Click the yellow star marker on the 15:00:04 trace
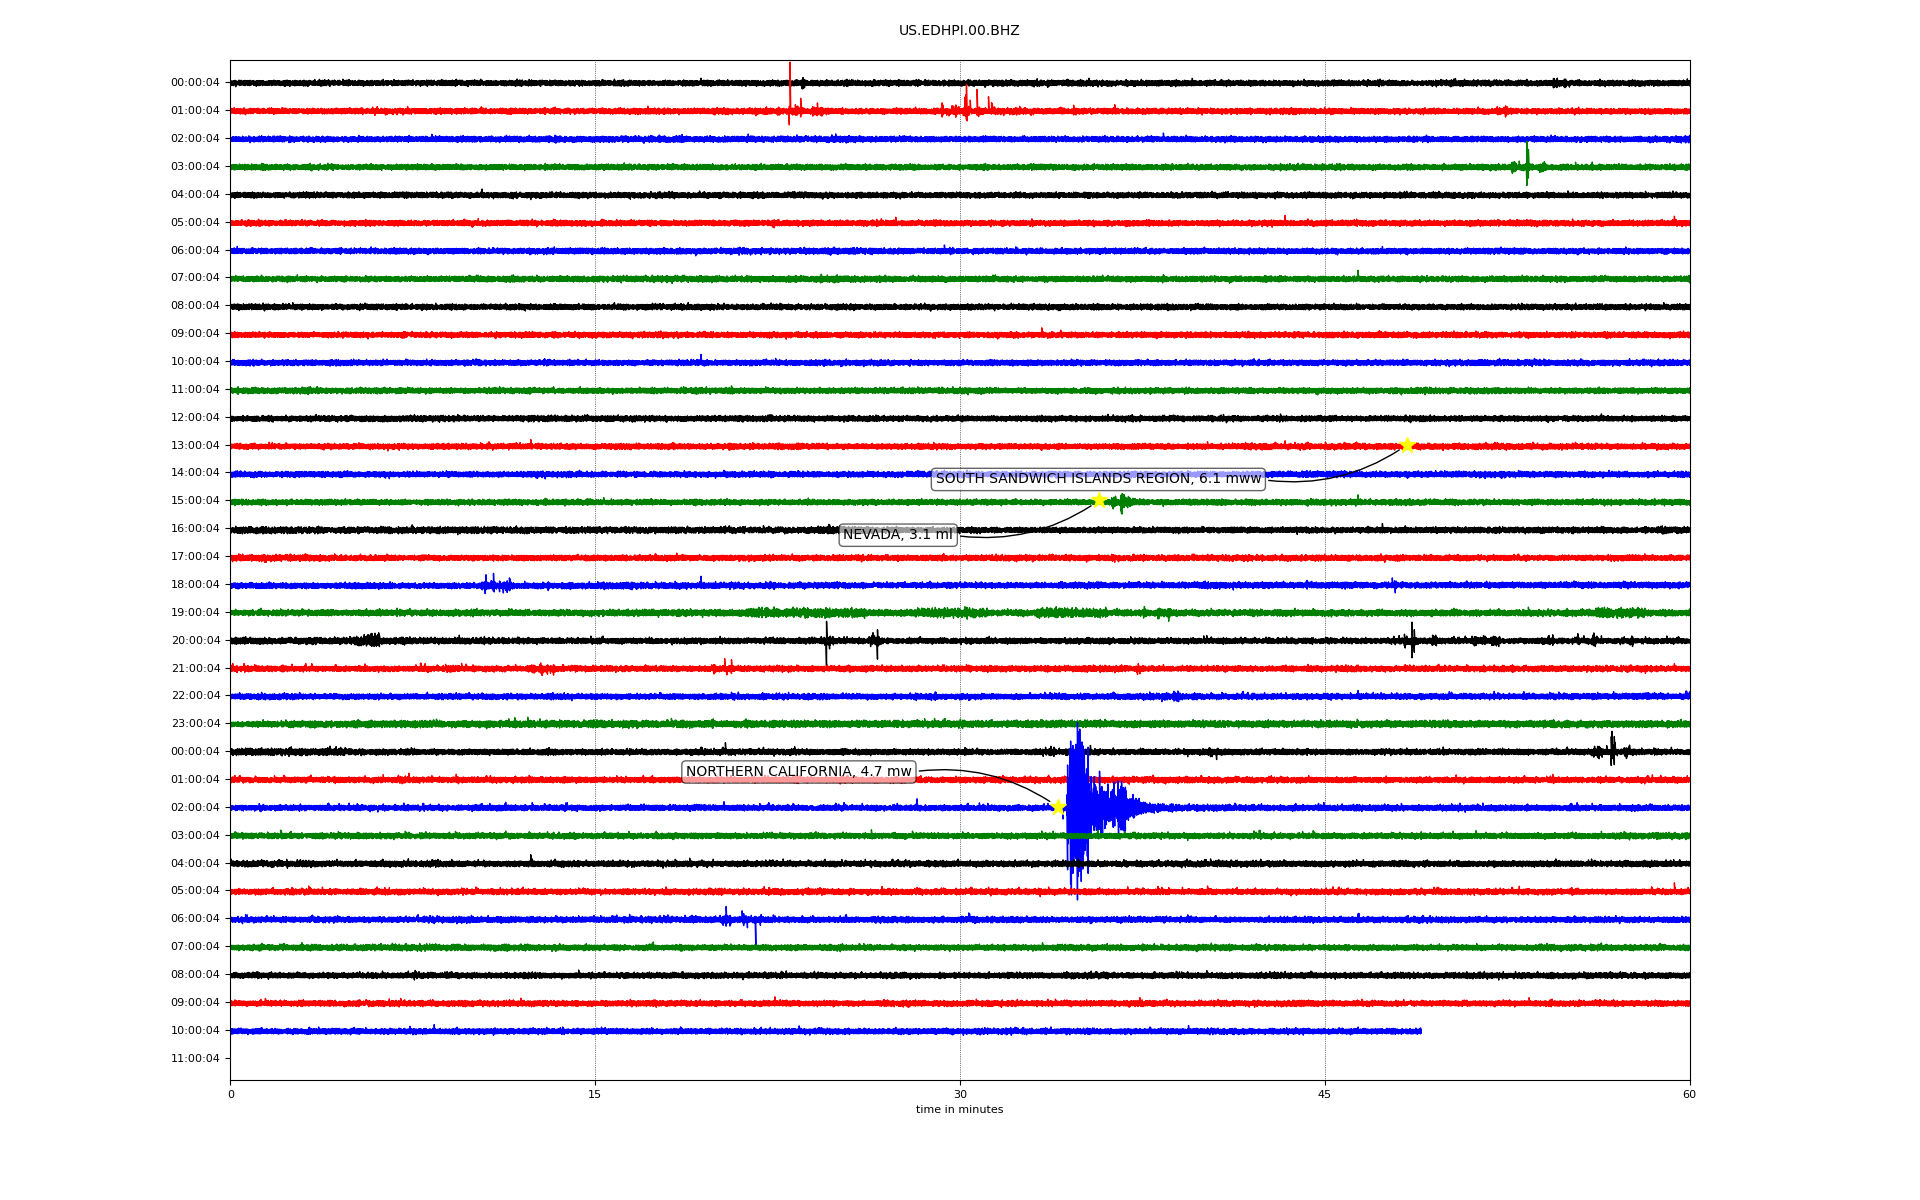 tap(1098, 500)
